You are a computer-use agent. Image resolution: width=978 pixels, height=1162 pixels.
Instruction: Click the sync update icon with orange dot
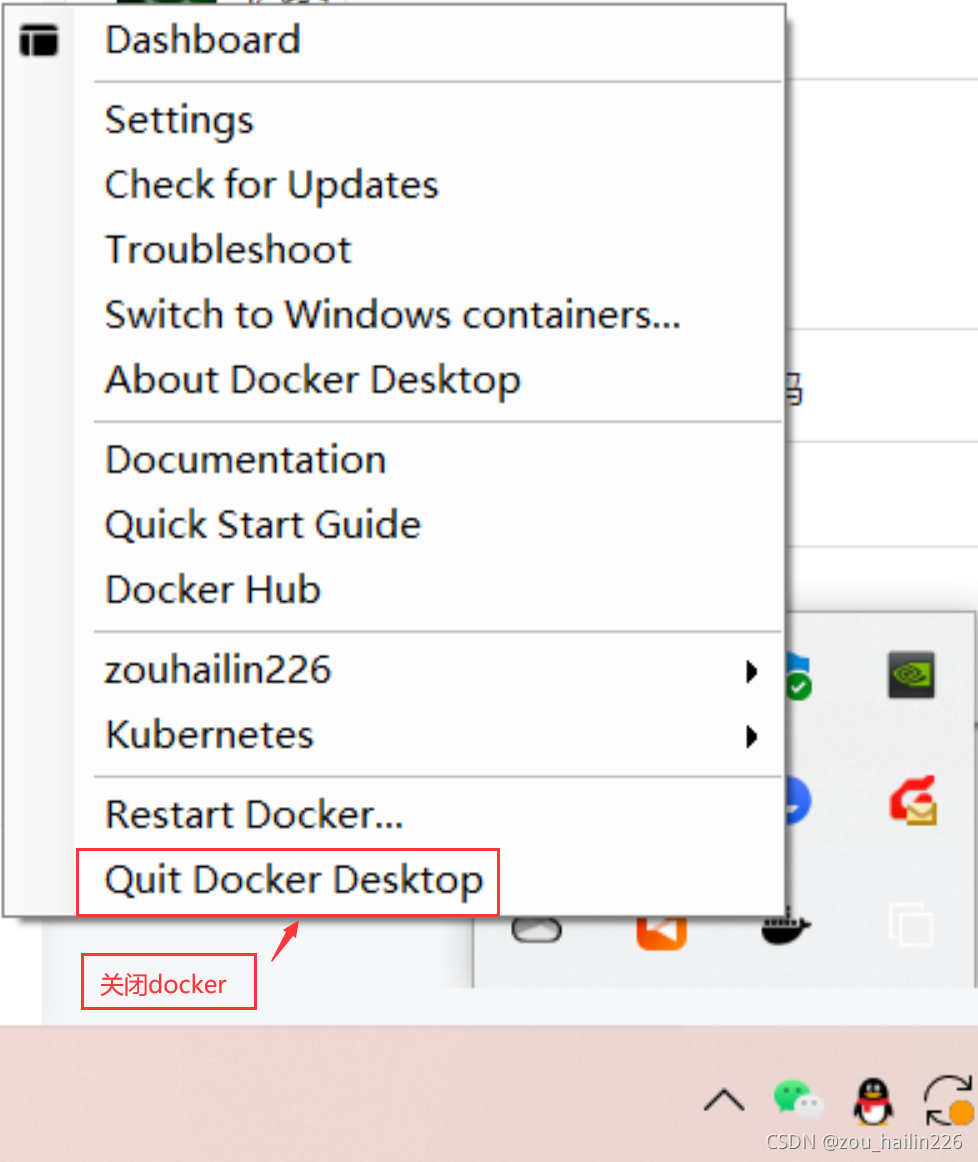pyautogui.click(x=947, y=1101)
